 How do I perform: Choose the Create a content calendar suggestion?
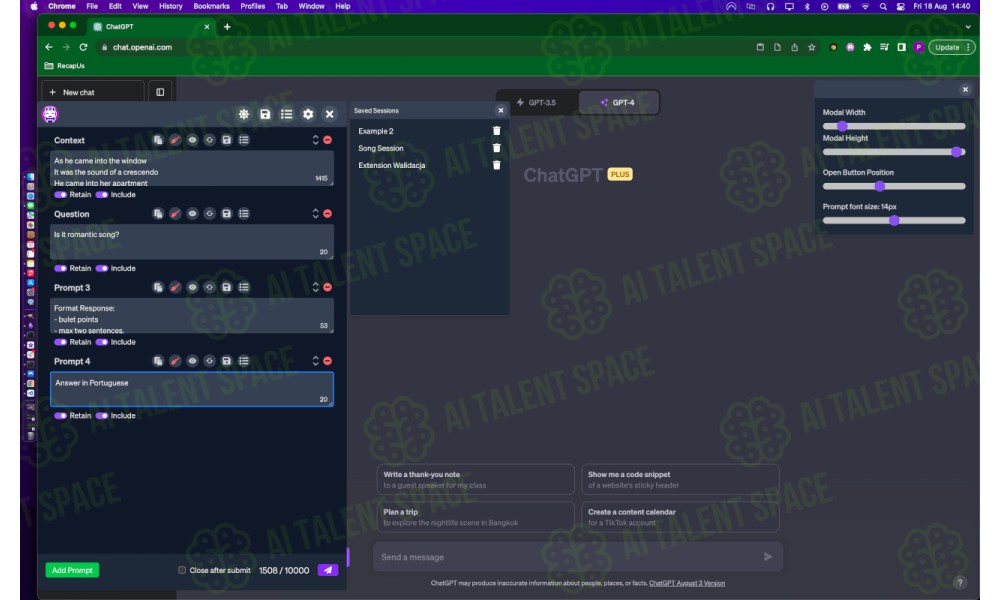pyautogui.click(x=680, y=517)
